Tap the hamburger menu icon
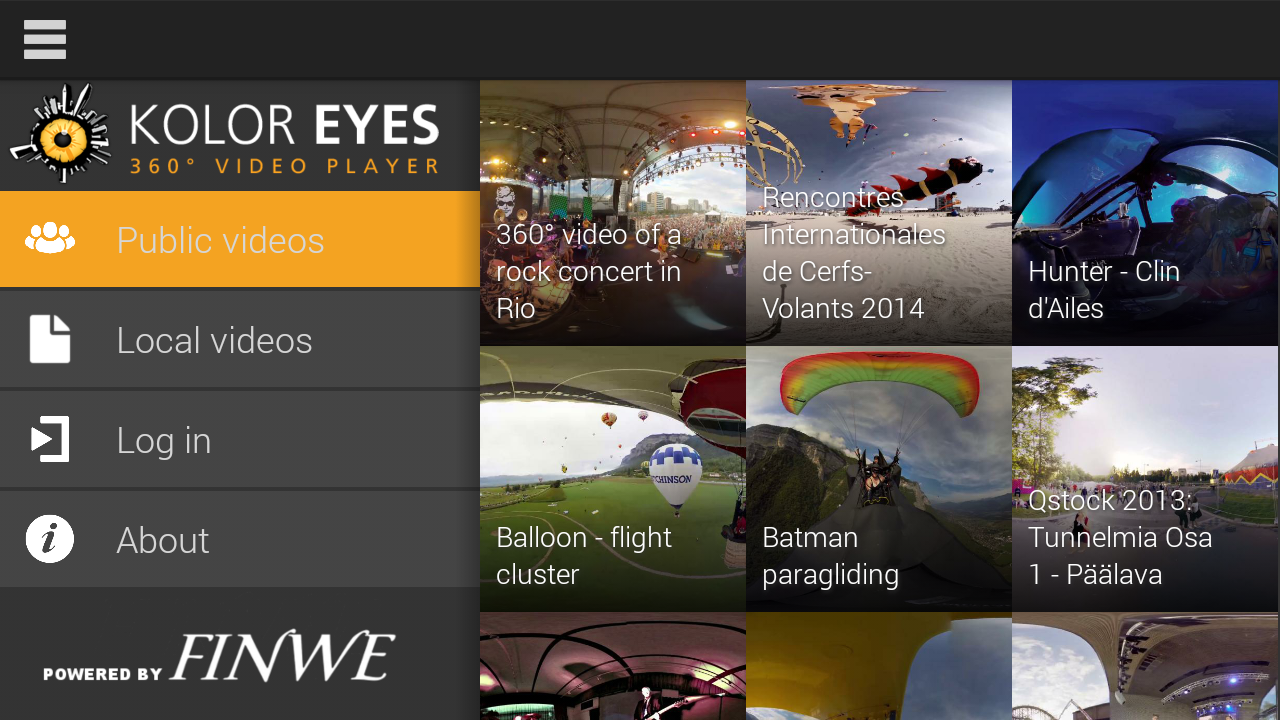 coord(45,40)
